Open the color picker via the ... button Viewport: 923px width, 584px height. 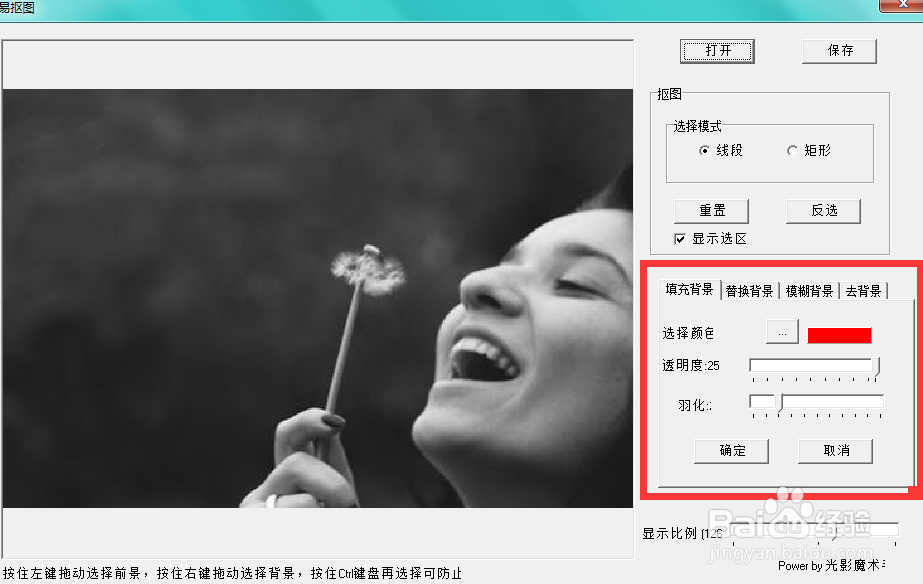pos(781,331)
